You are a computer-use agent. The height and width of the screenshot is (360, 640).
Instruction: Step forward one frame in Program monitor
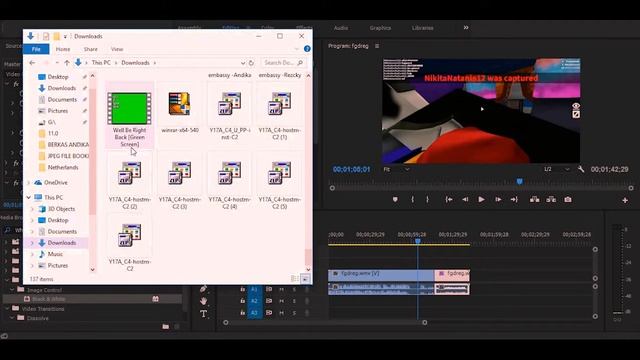click(x=498, y=200)
